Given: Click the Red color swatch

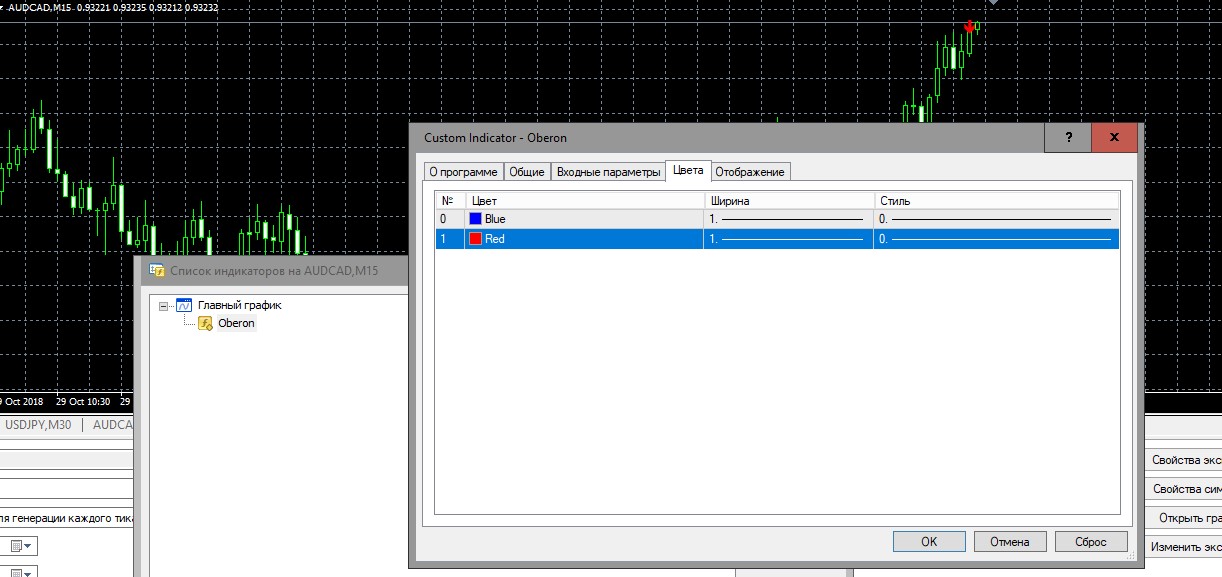Looking at the screenshot, I should [x=476, y=239].
